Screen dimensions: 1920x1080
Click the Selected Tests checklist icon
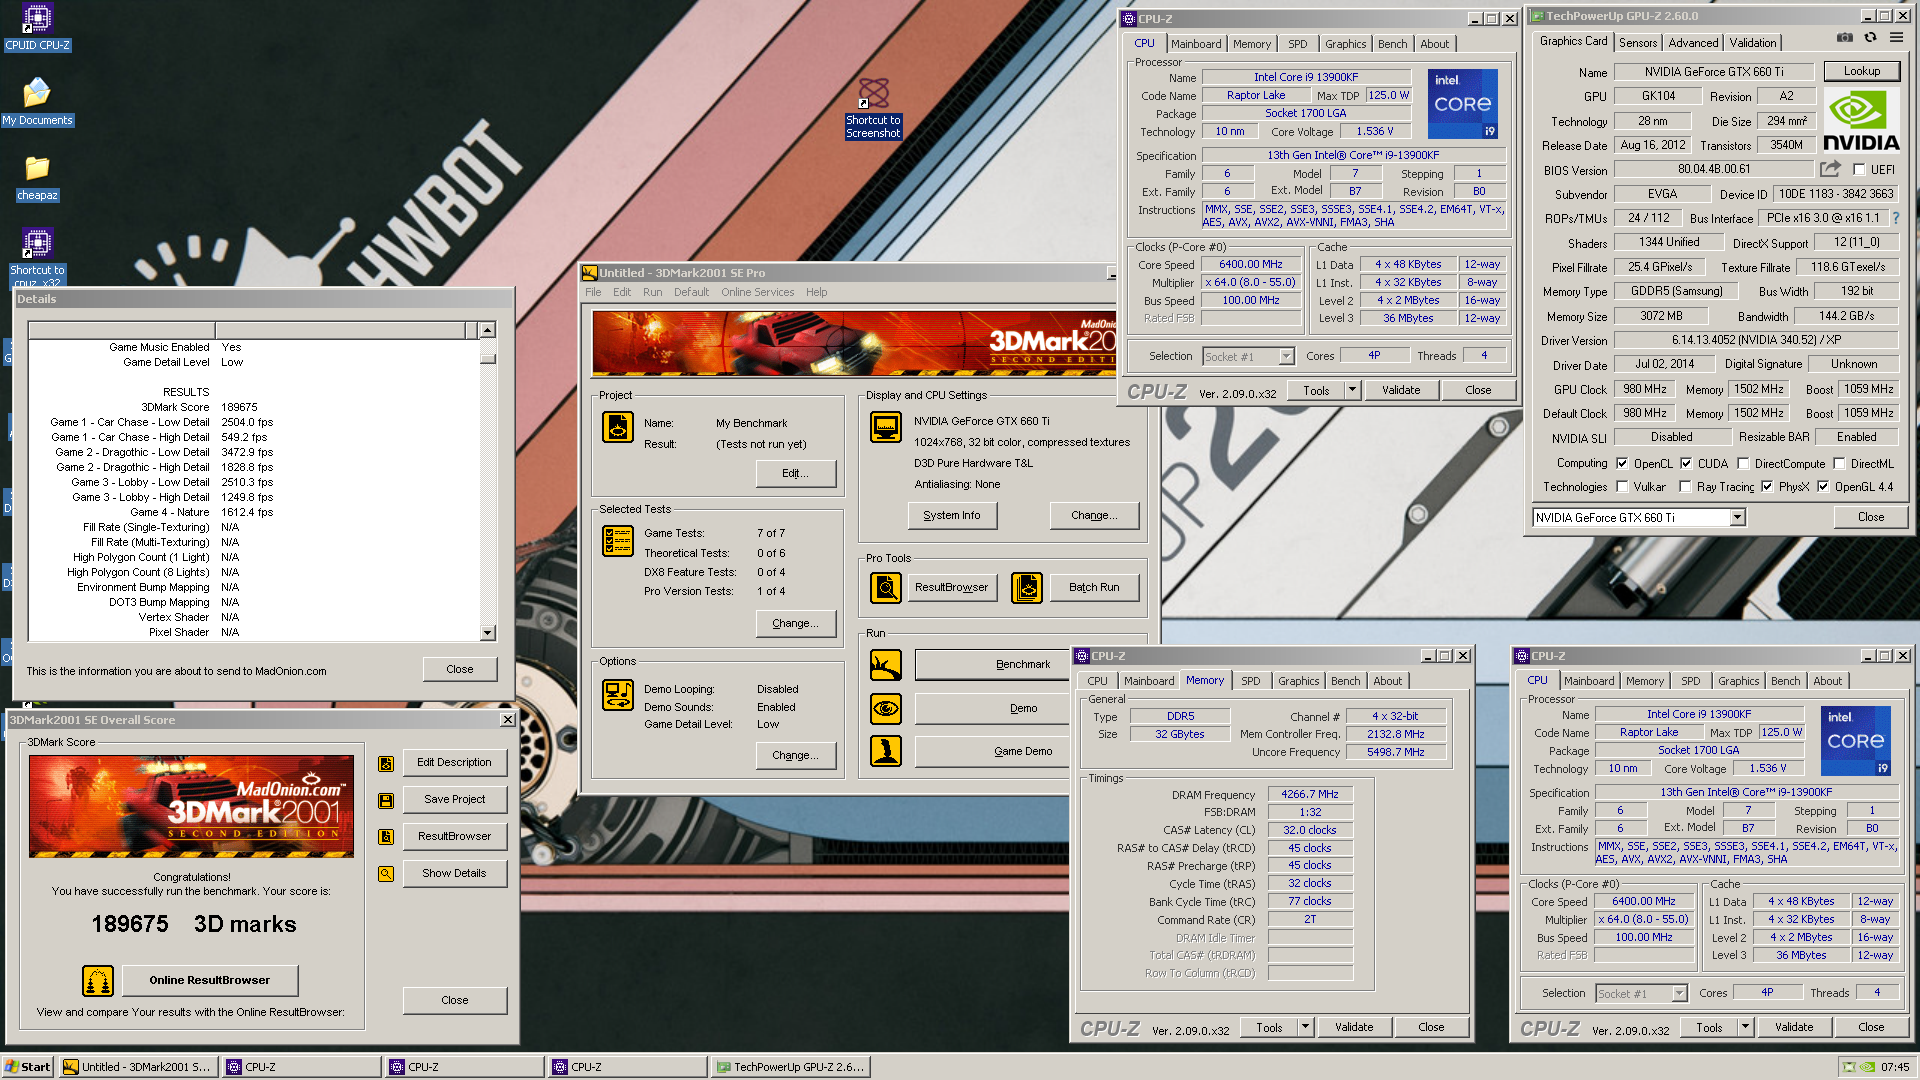(x=618, y=541)
